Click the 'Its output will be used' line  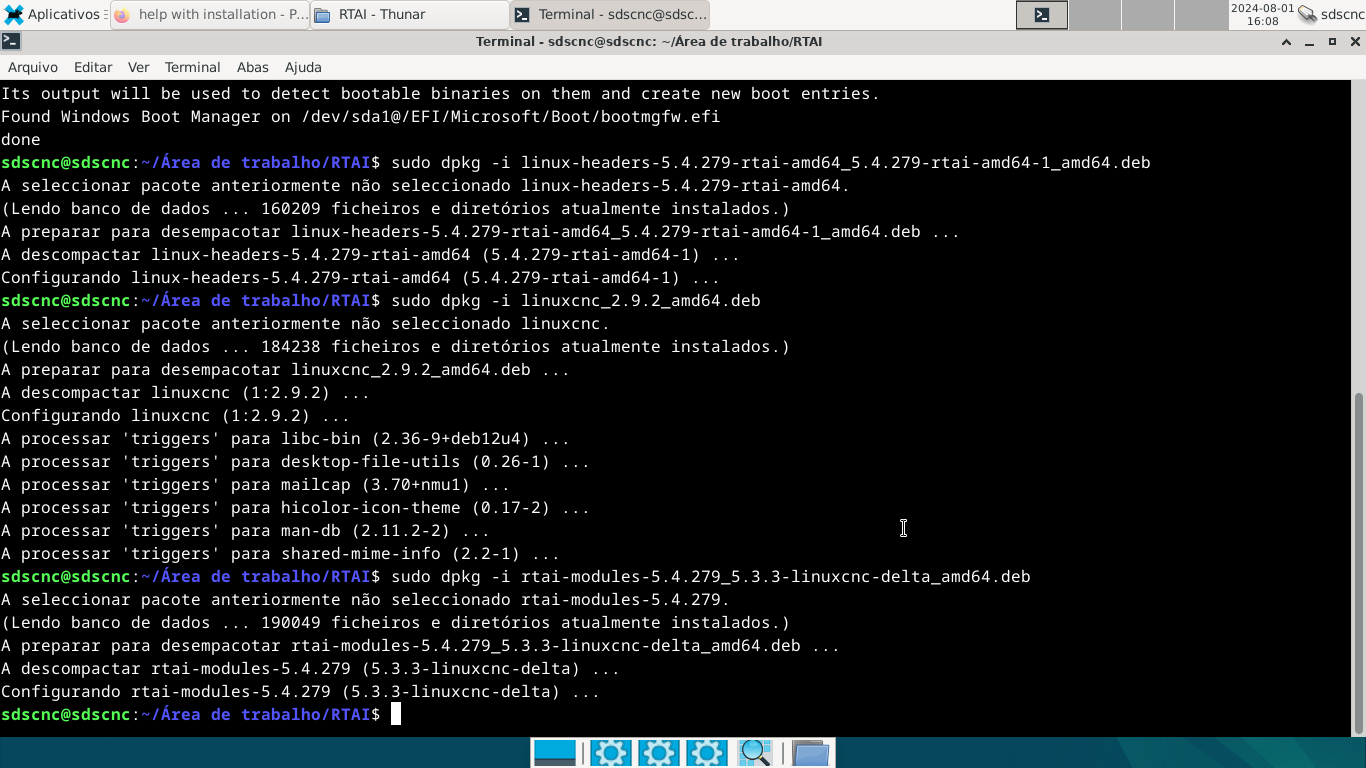pyautogui.click(x=441, y=94)
